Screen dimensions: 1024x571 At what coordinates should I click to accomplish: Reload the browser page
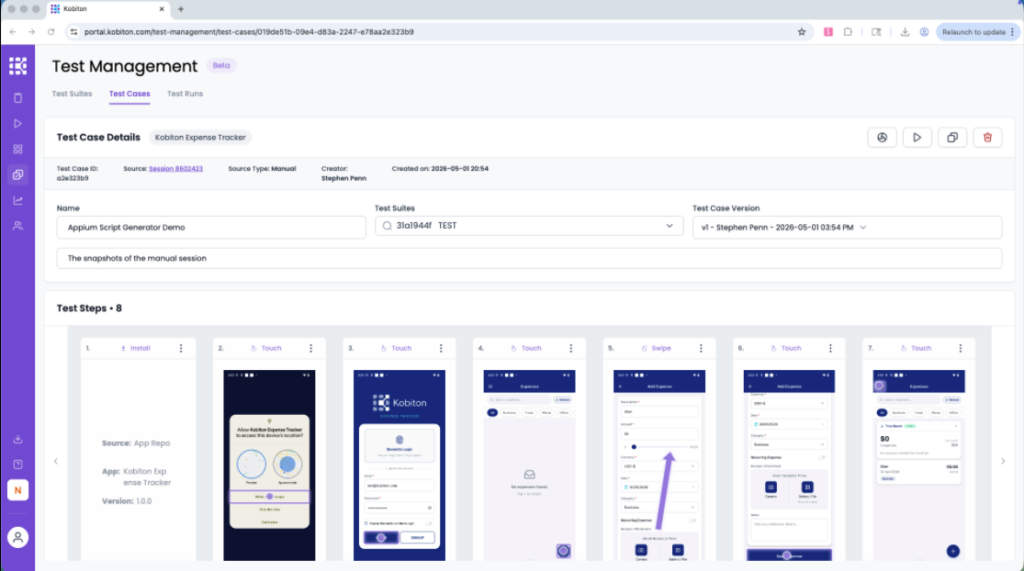click(x=51, y=31)
